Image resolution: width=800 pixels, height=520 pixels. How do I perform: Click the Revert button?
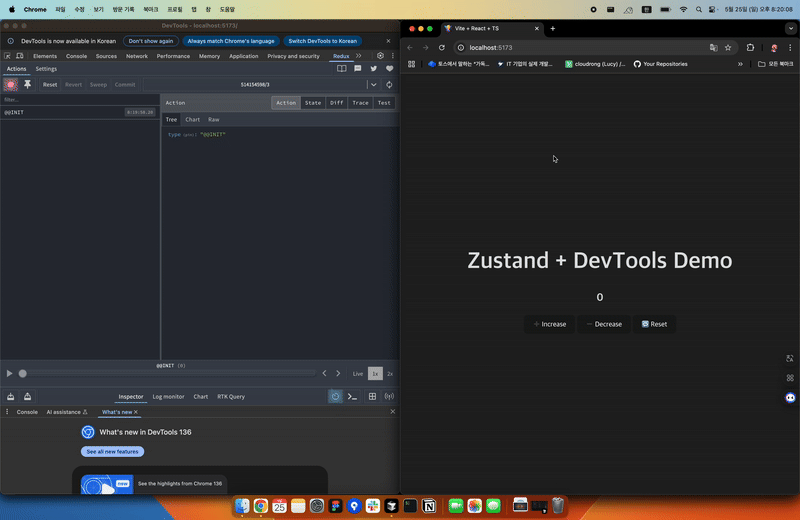(x=73, y=85)
